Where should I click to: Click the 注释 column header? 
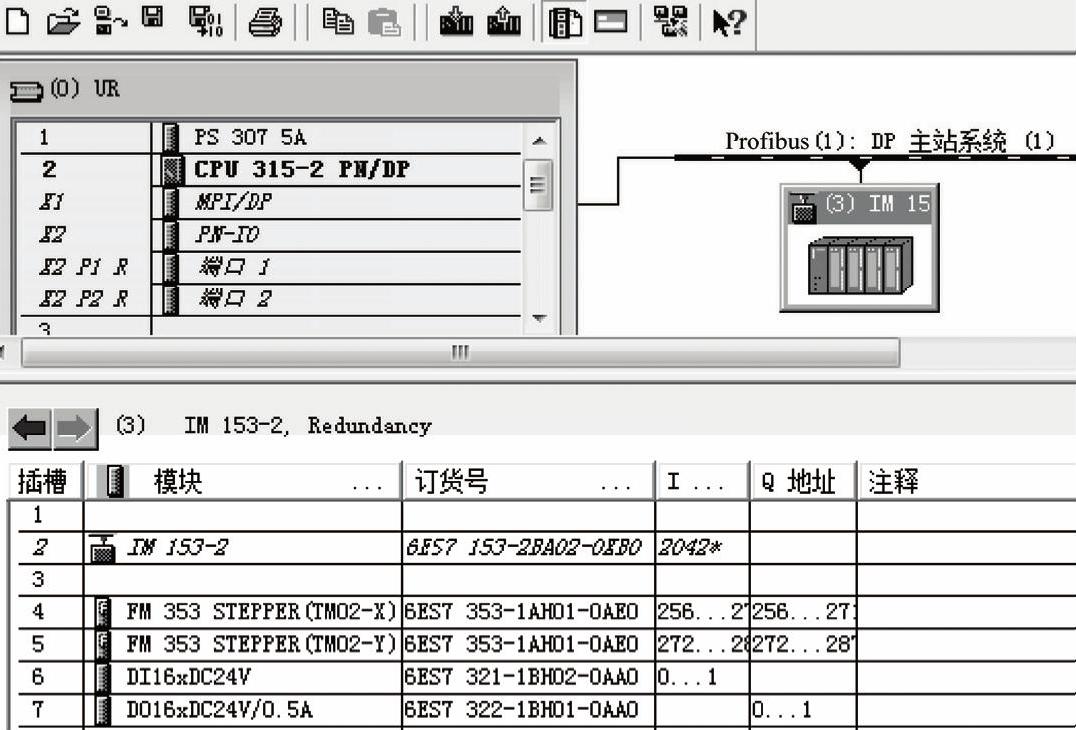[967, 481]
